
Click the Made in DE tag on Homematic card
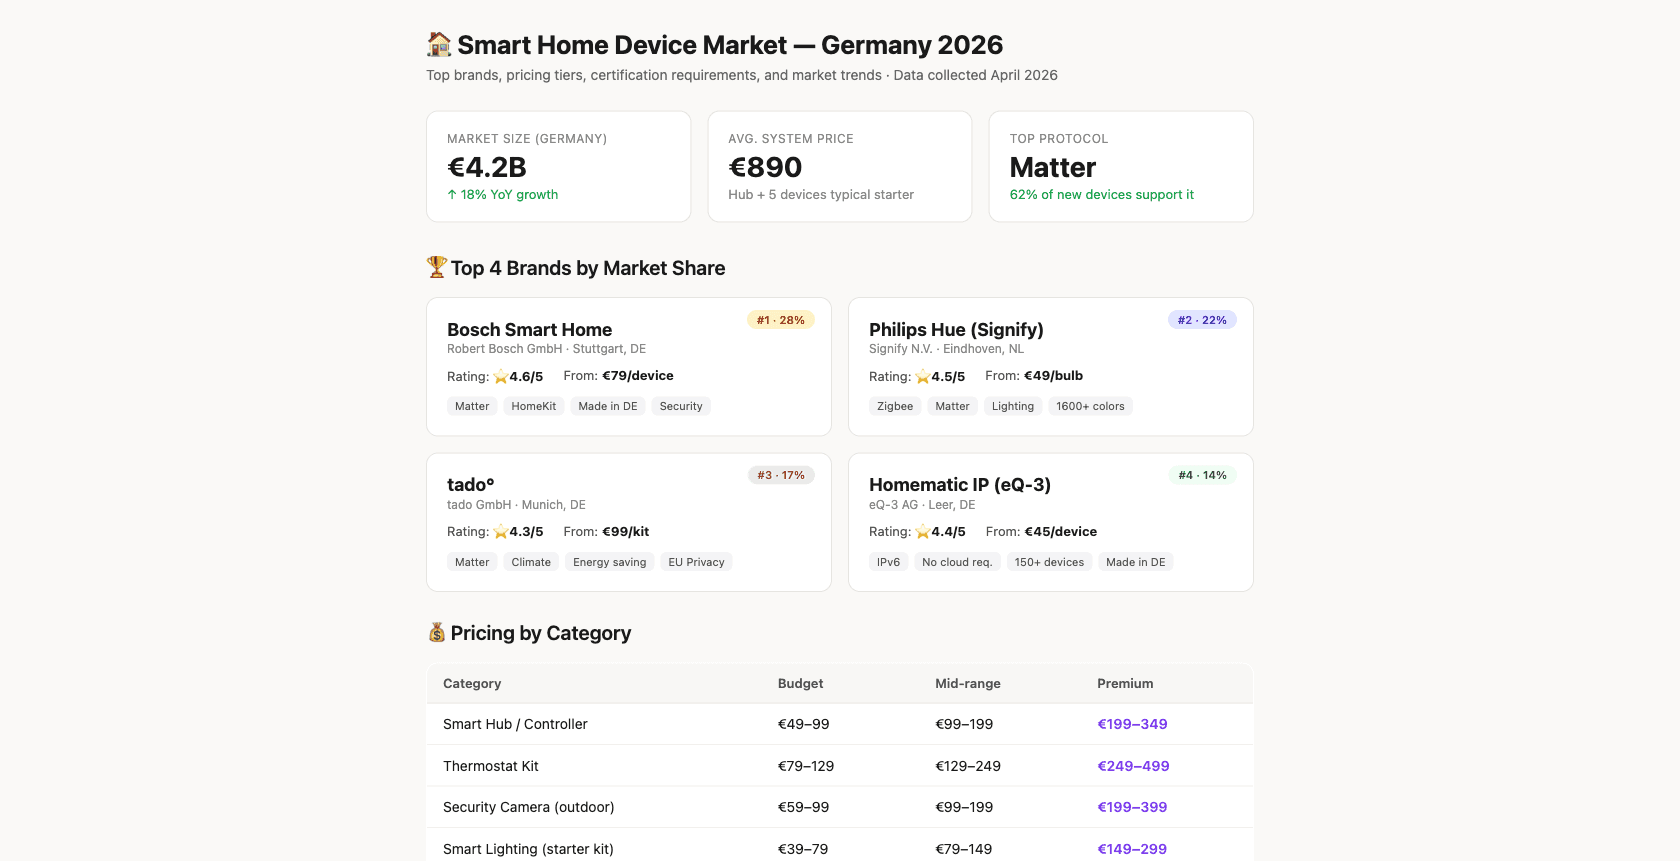[x=1136, y=562]
